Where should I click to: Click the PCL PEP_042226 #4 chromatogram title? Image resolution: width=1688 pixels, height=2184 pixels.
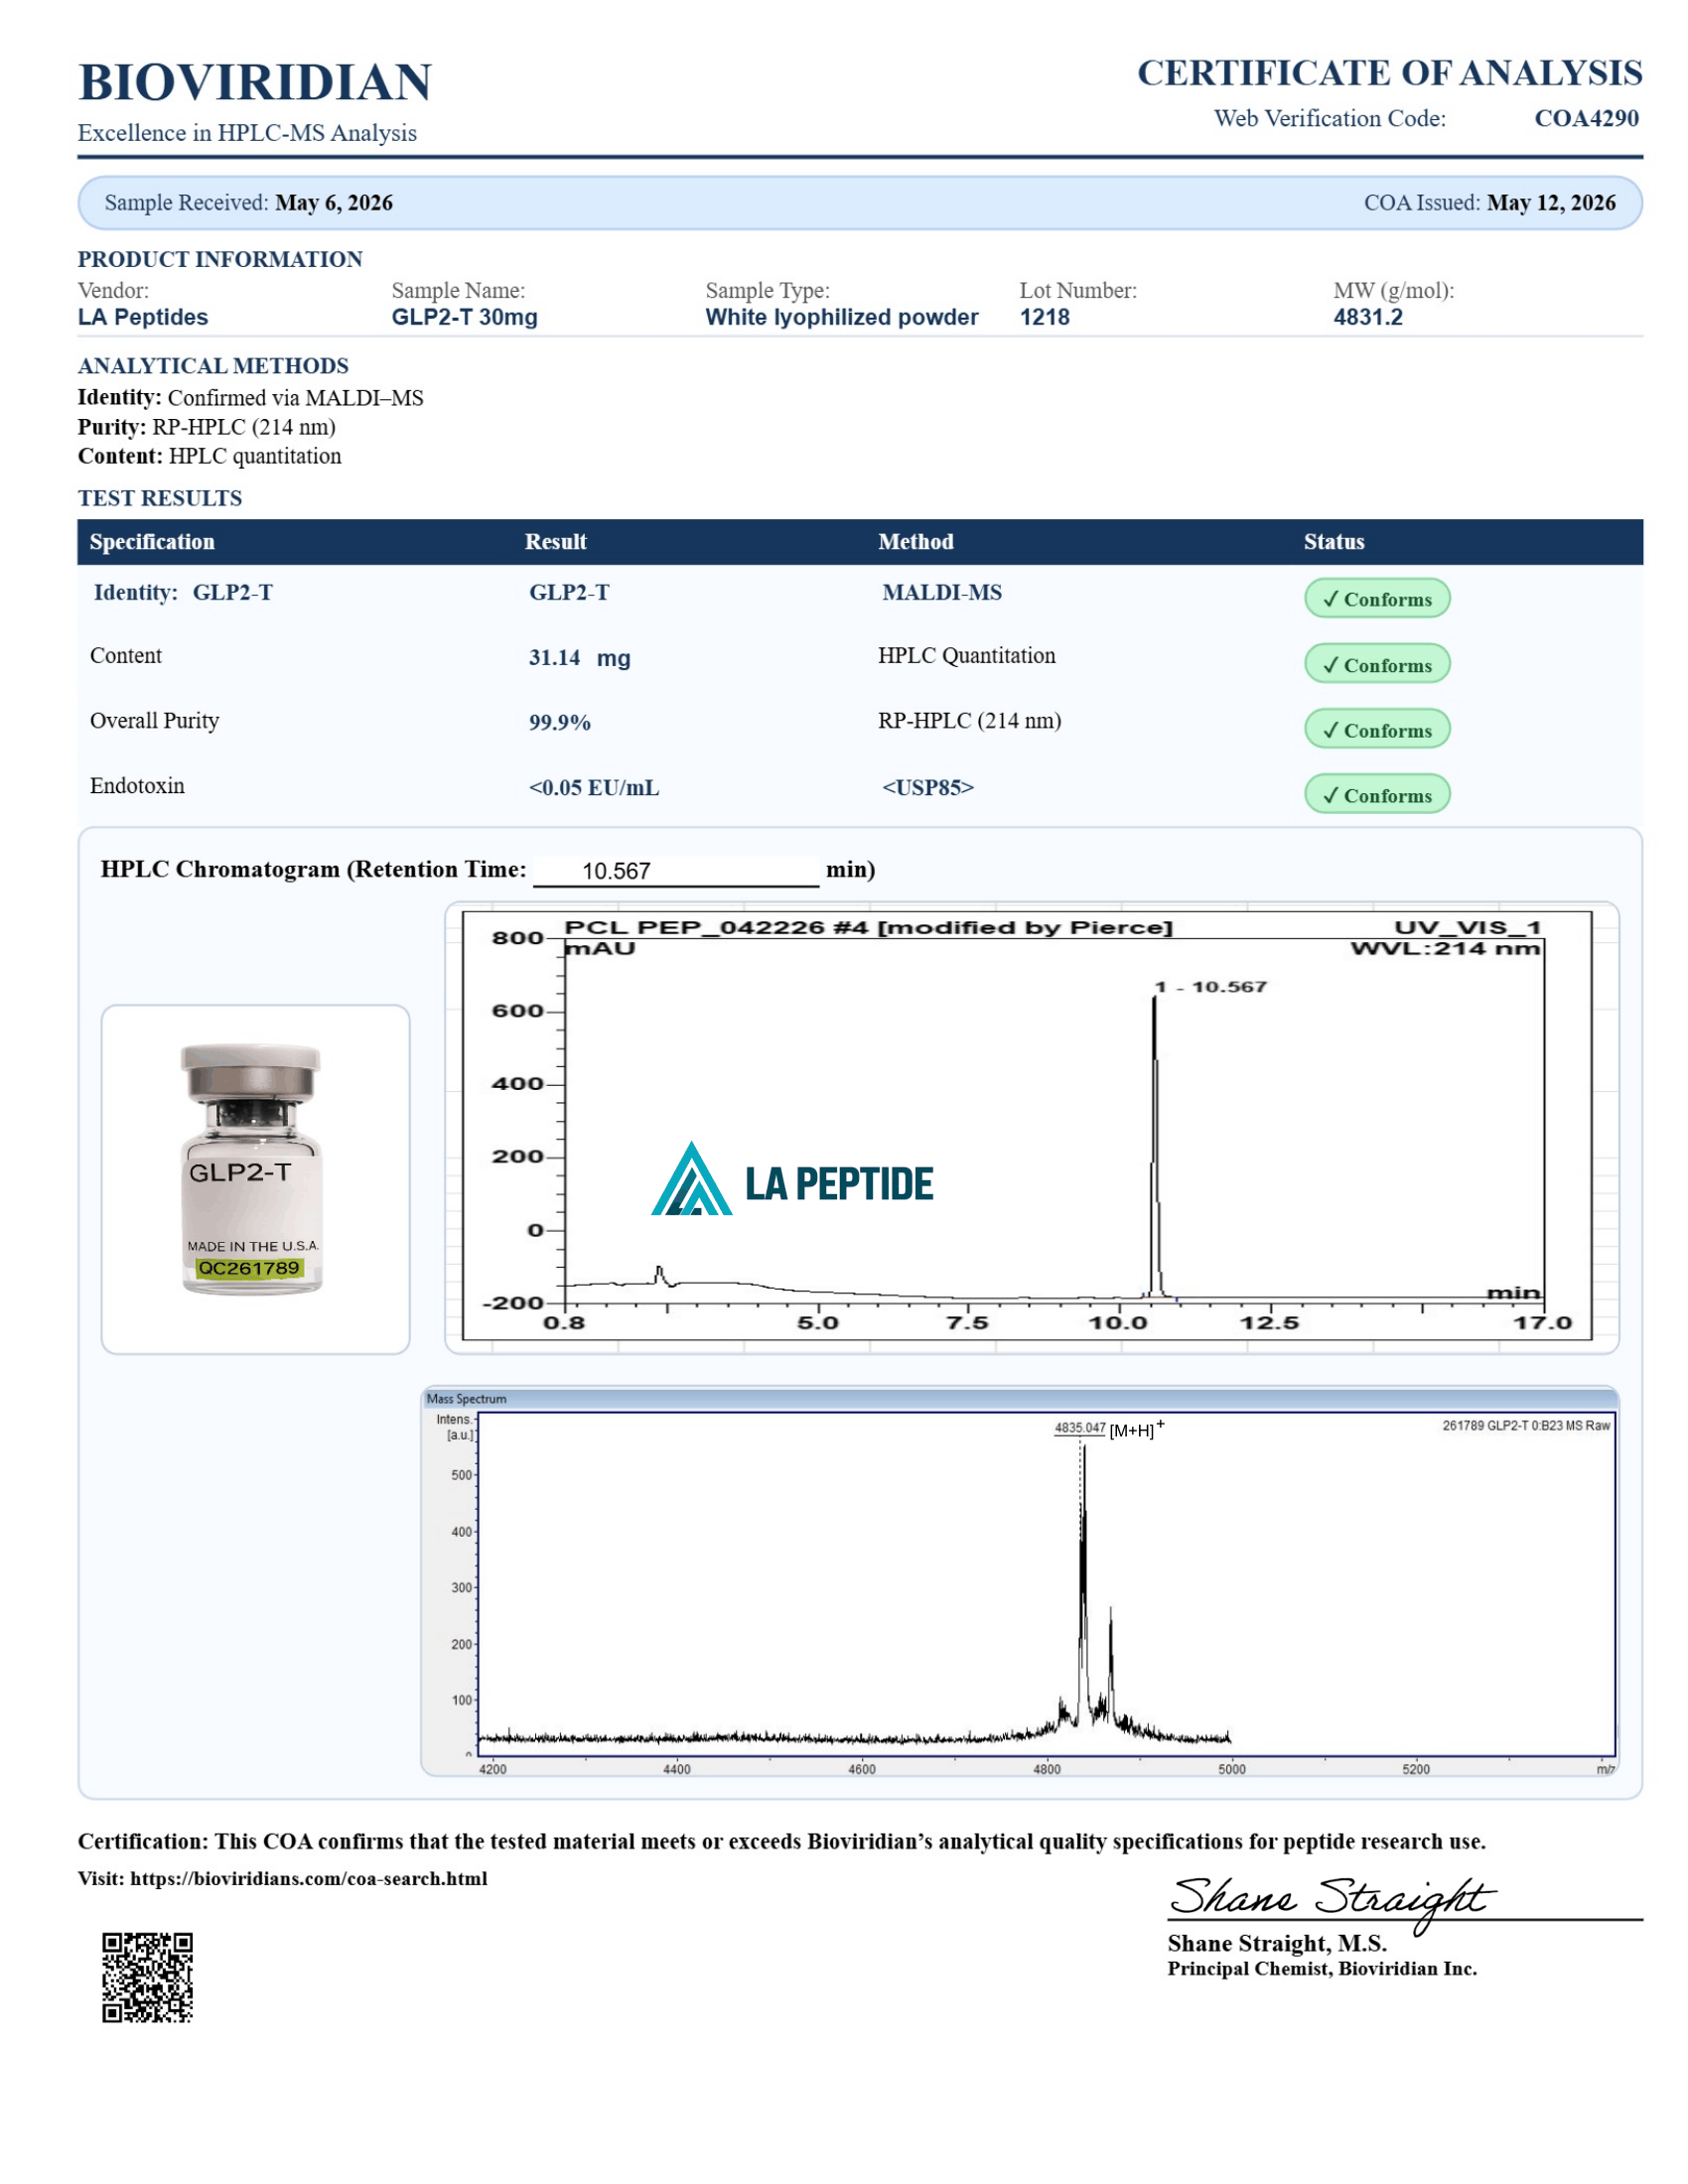[868, 927]
